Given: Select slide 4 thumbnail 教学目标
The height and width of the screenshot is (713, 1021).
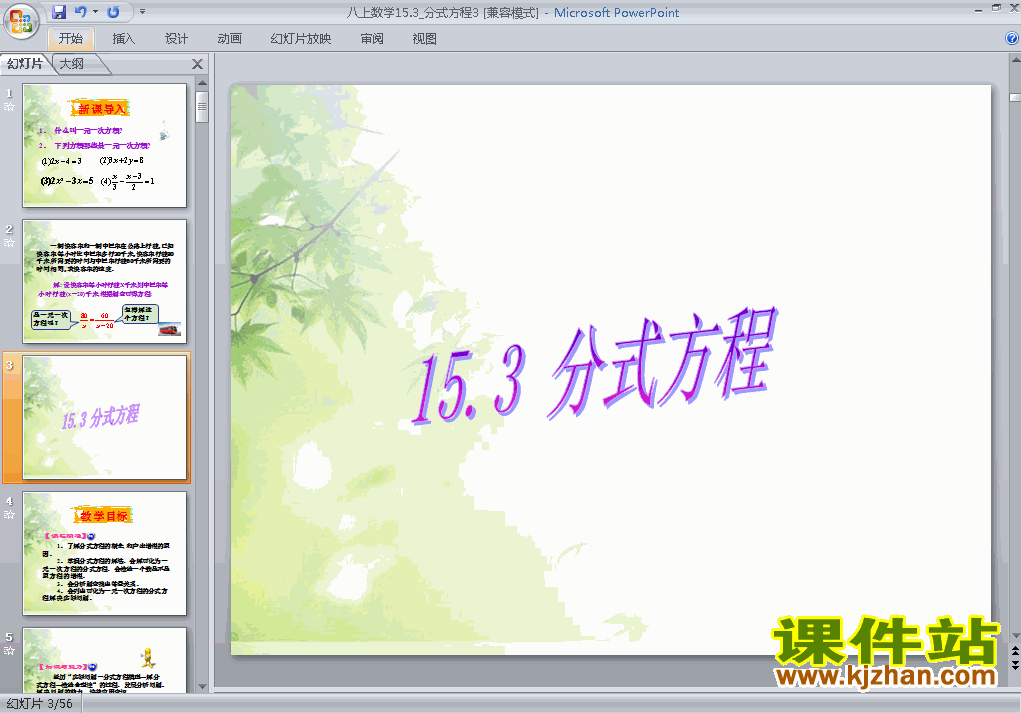Looking at the screenshot, I should tap(105, 553).
